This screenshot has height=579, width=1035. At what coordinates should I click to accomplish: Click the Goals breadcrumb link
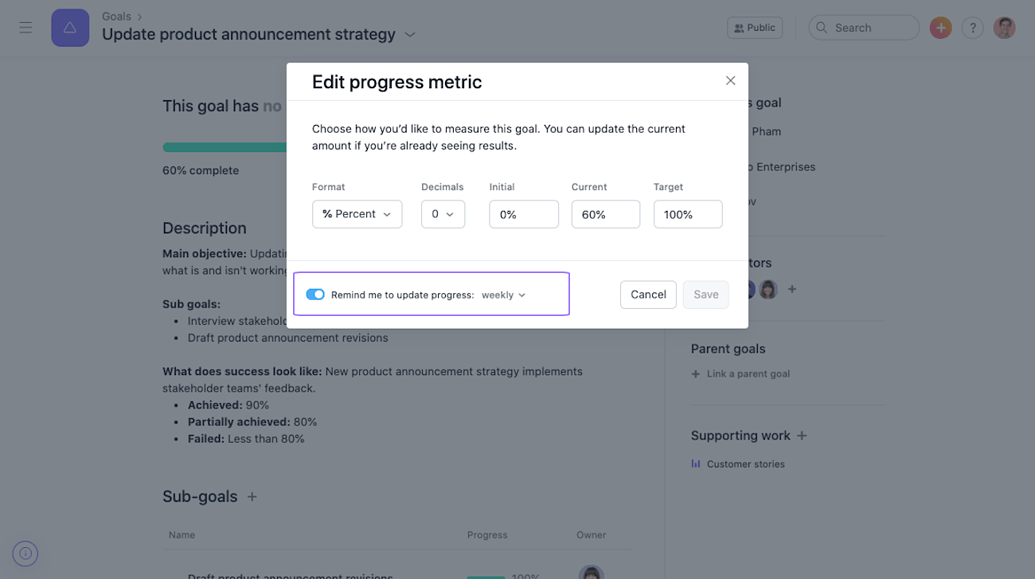(116, 16)
